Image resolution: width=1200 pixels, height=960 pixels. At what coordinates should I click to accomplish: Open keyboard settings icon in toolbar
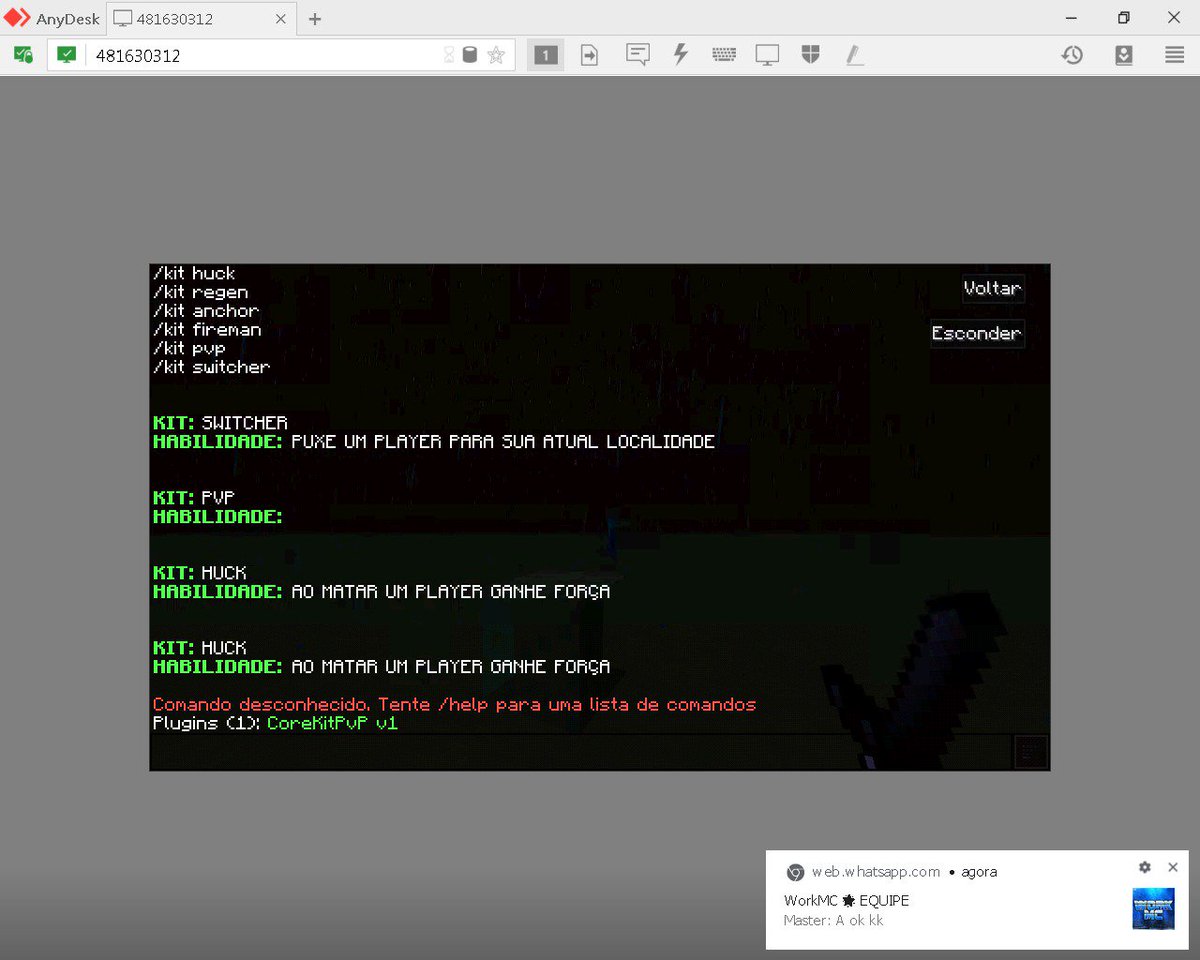(x=724, y=55)
